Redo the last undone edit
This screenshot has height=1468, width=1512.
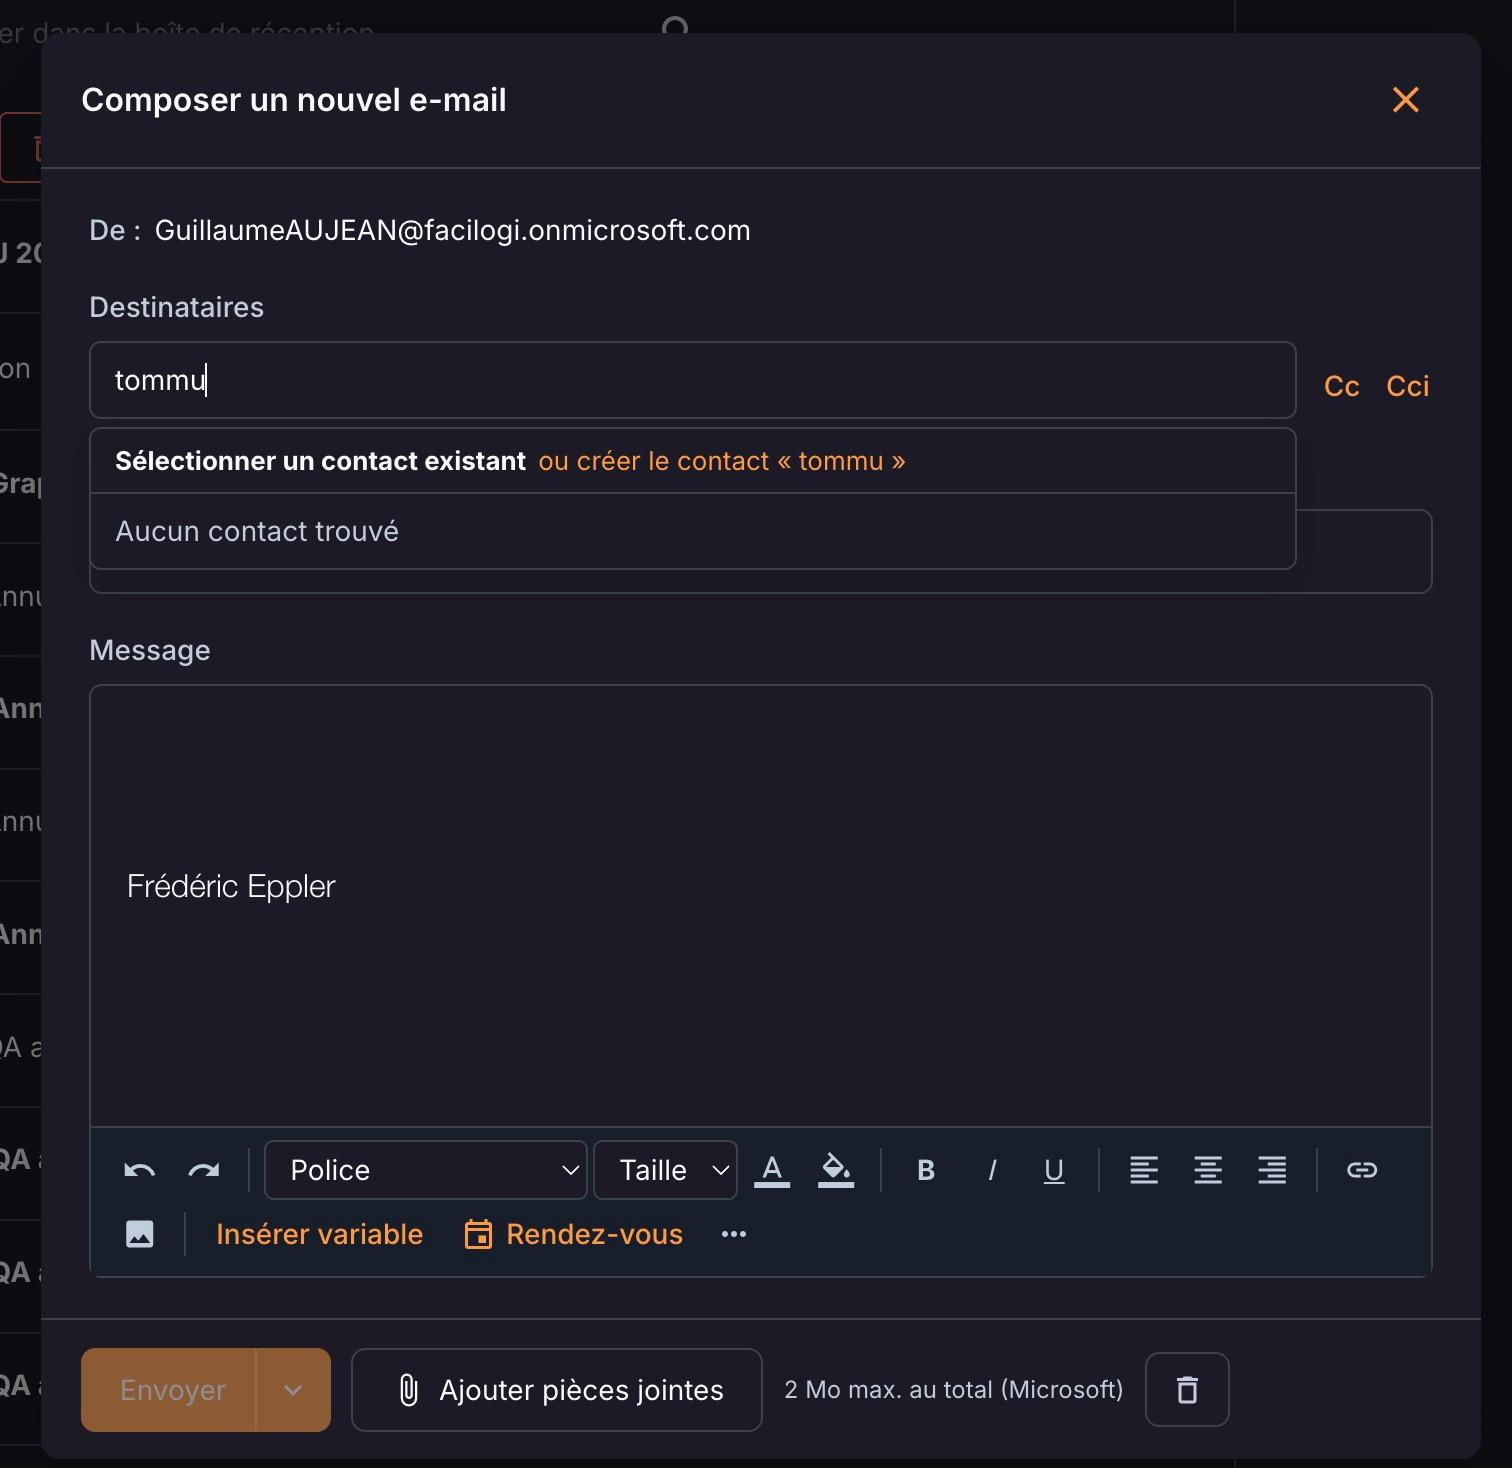coord(204,1170)
